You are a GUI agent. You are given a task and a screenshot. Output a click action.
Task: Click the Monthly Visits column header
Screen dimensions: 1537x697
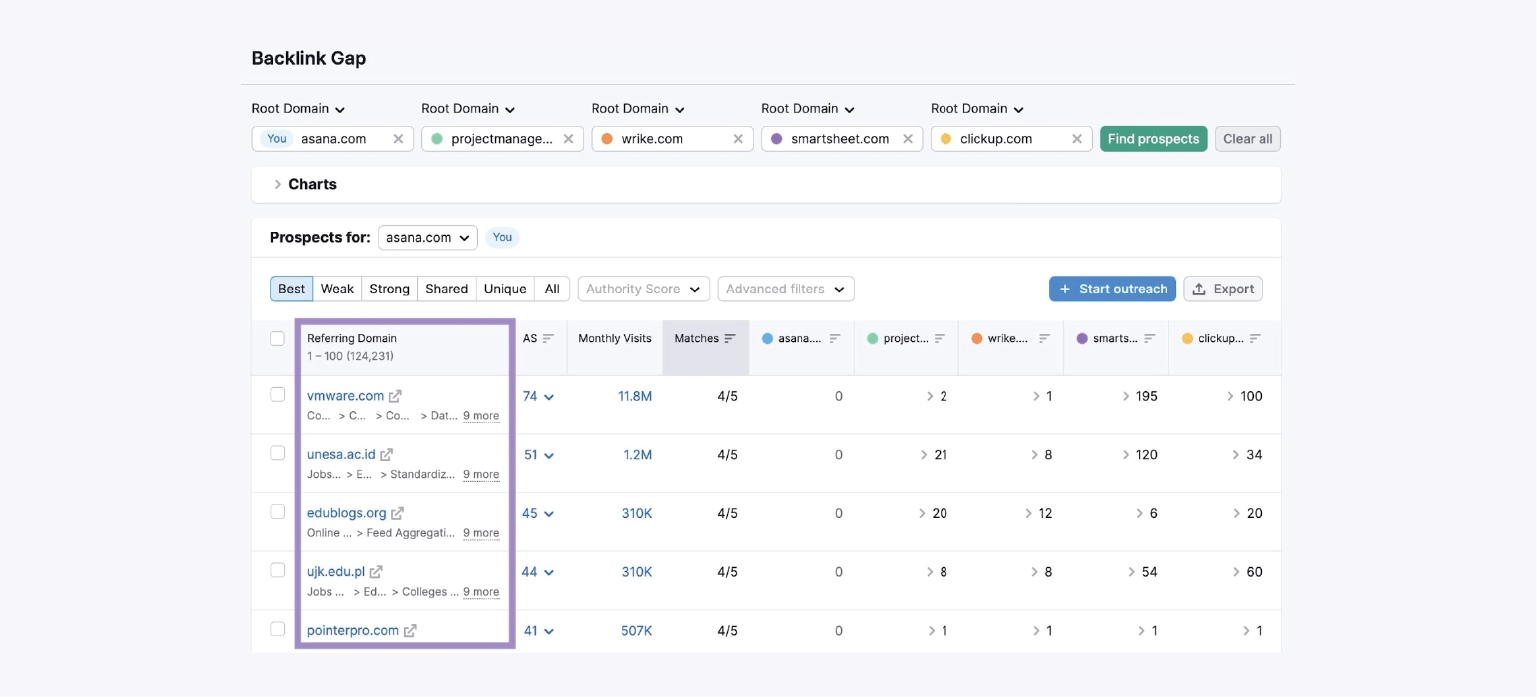click(614, 339)
